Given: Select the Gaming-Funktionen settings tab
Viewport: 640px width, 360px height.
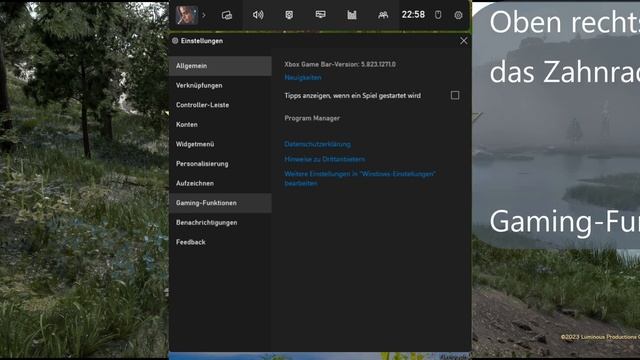Looking at the screenshot, I should coord(220,203).
